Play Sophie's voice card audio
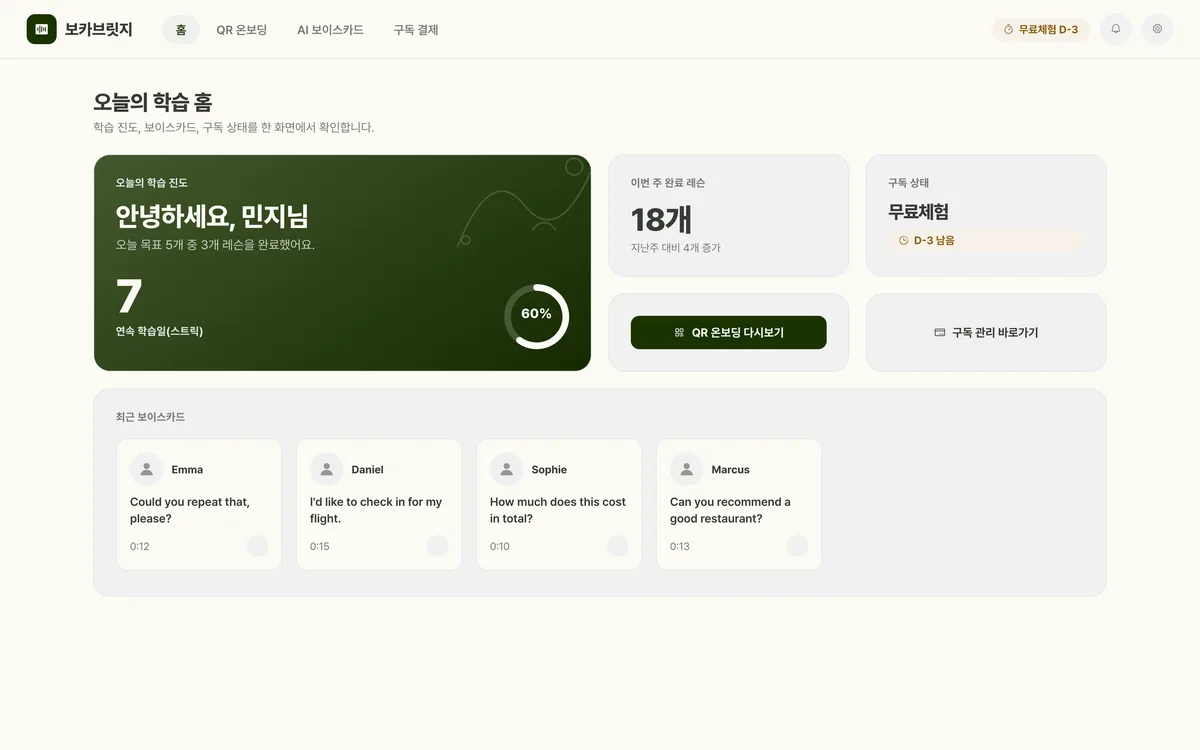1200x750 pixels. 618,546
